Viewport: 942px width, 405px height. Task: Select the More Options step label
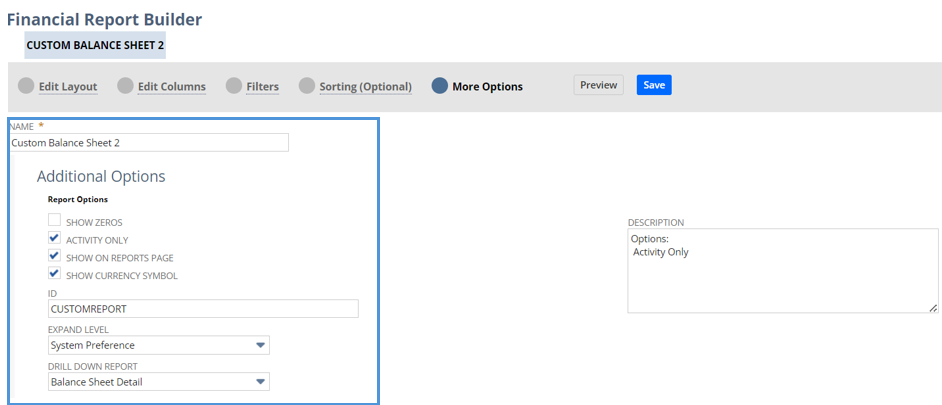point(487,87)
